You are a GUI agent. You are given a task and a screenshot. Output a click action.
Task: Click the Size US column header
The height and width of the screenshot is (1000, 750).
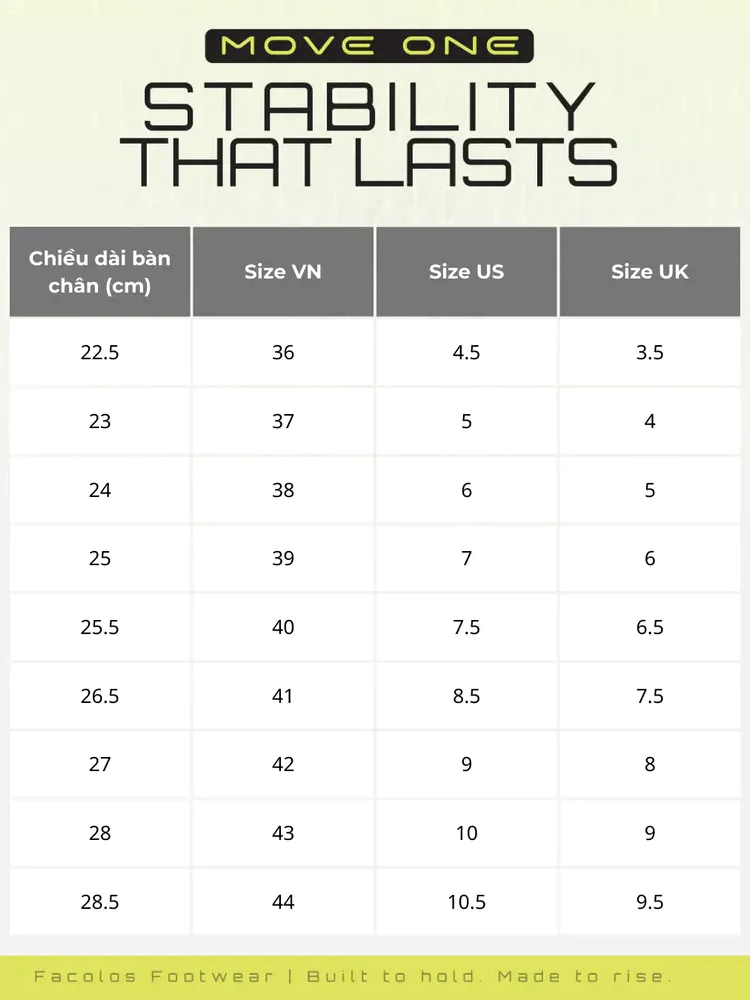(466, 272)
